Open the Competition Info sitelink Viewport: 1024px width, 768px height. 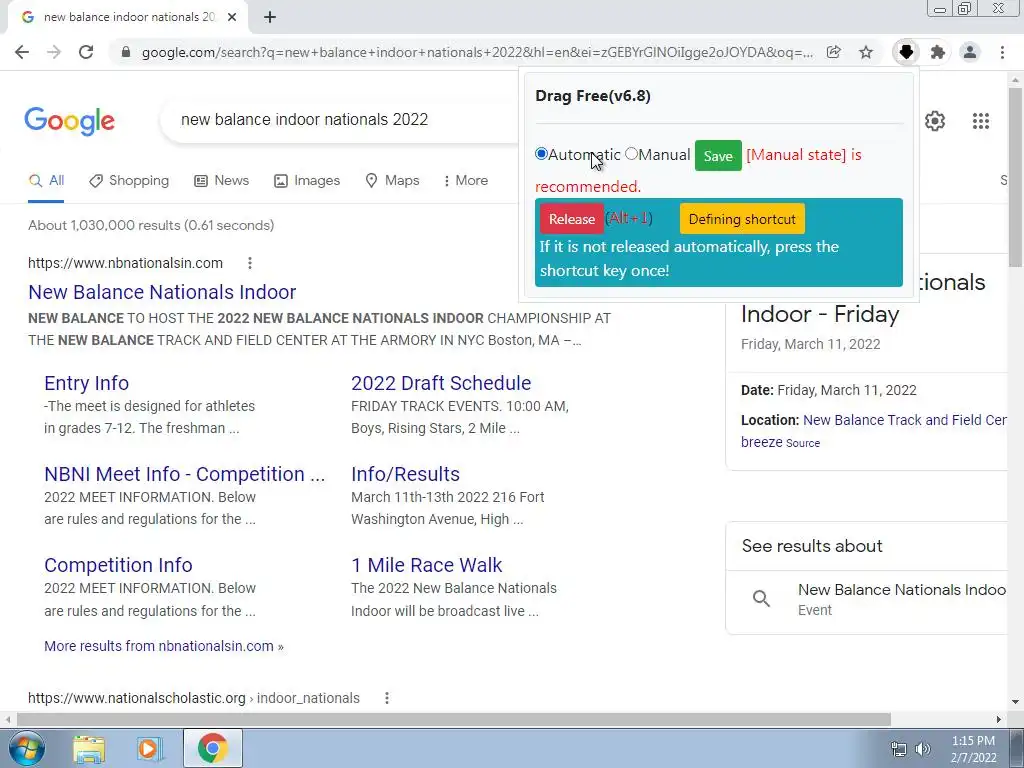tap(118, 565)
